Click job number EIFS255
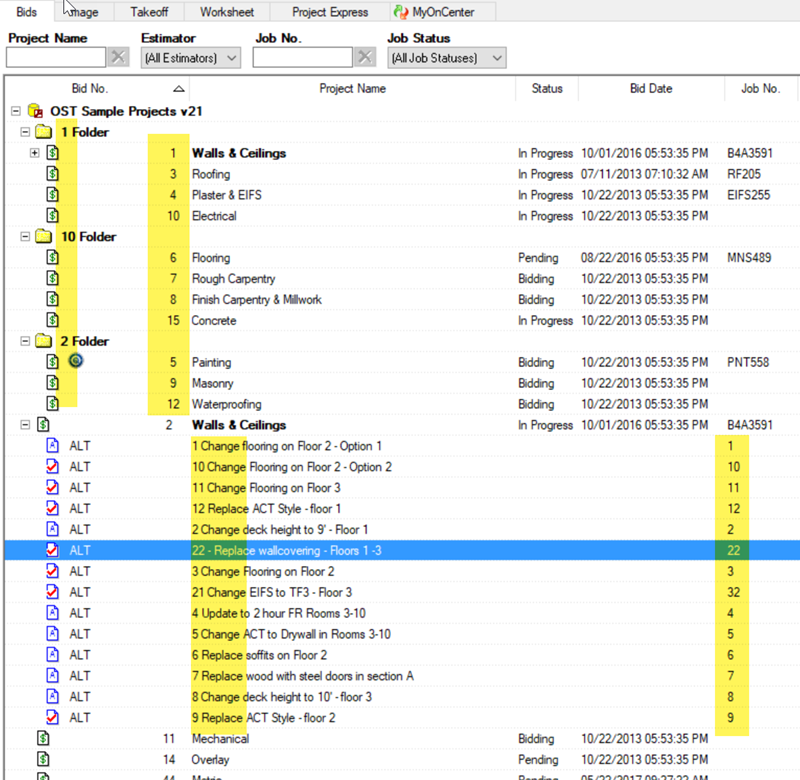The width and height of the screenshot is (800, 780). (x=748, y=195)
